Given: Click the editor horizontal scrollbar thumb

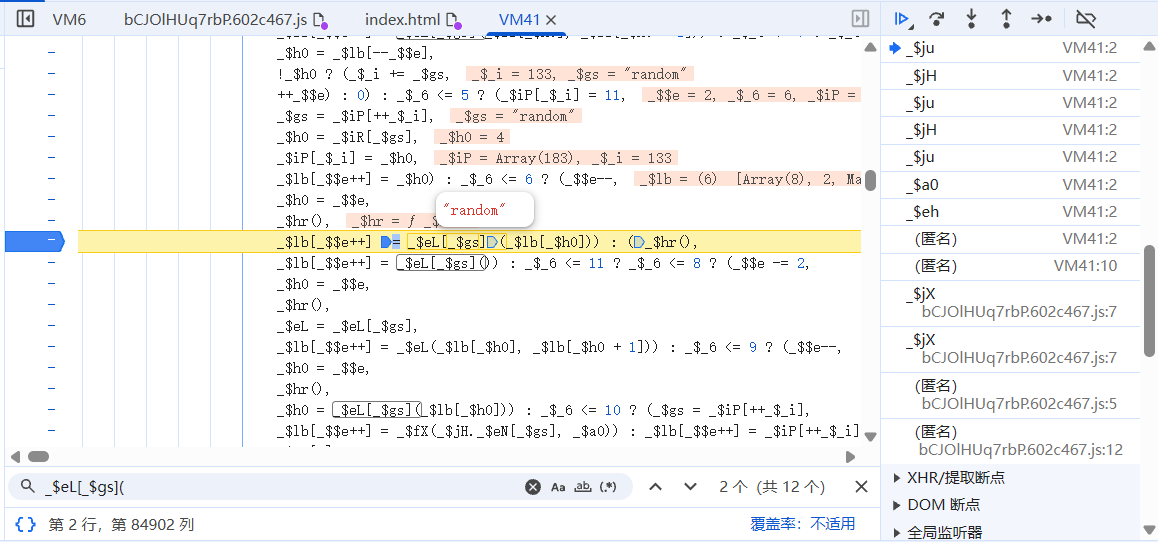Looking at the screenshot, I should pos(38,456).
